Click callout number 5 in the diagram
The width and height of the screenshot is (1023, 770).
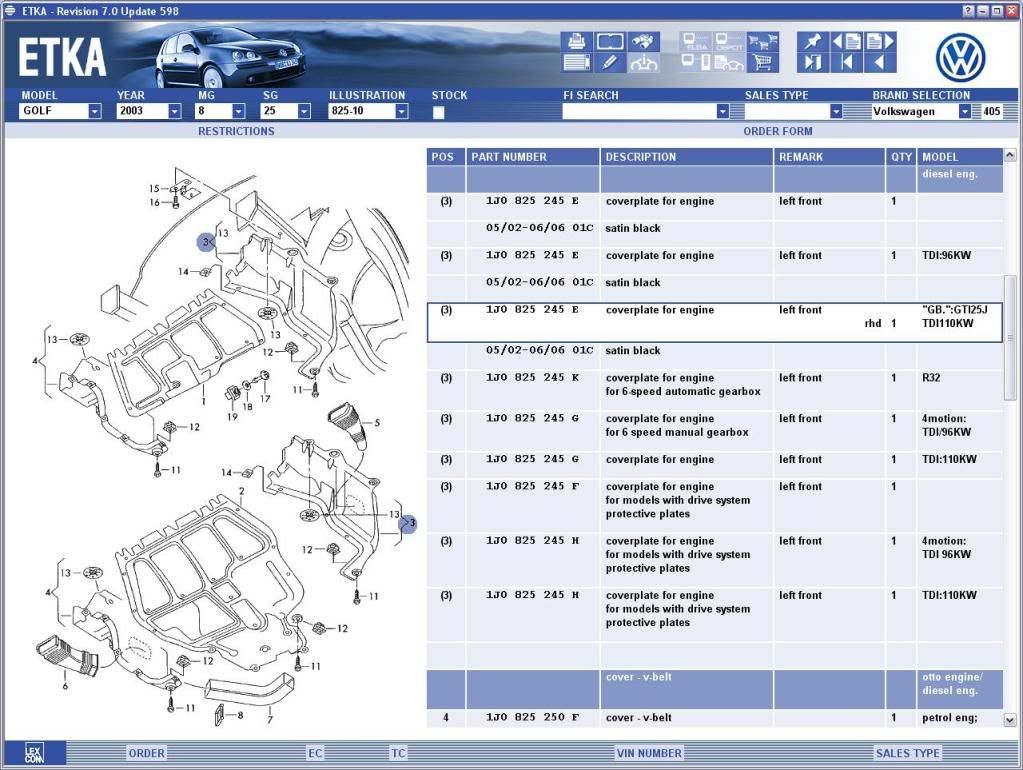click(x=377, y=422)
